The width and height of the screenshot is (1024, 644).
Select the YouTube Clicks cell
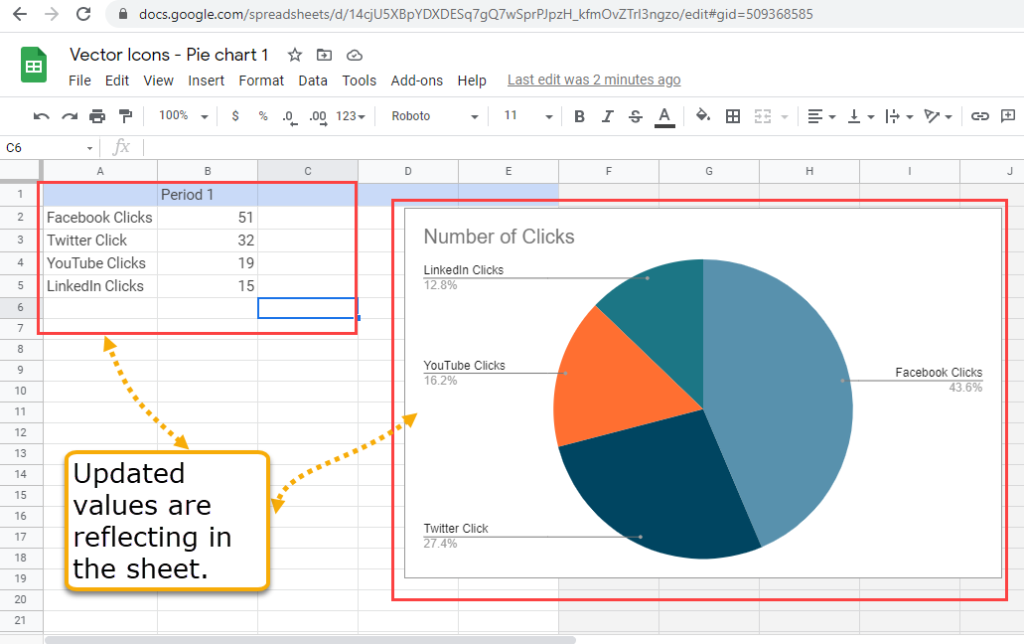tap(100, 263)
